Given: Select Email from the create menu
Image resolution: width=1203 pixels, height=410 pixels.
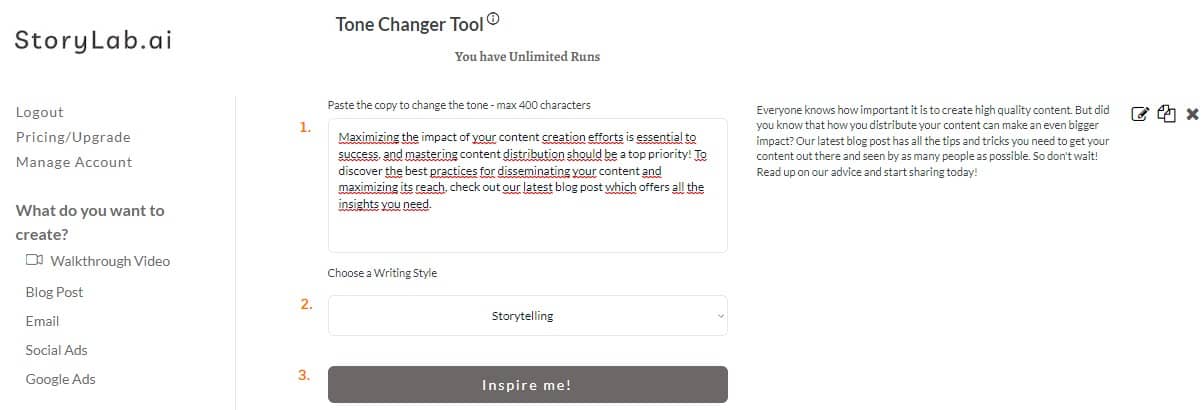Looking at the screenshot, I should pos(43,321).
